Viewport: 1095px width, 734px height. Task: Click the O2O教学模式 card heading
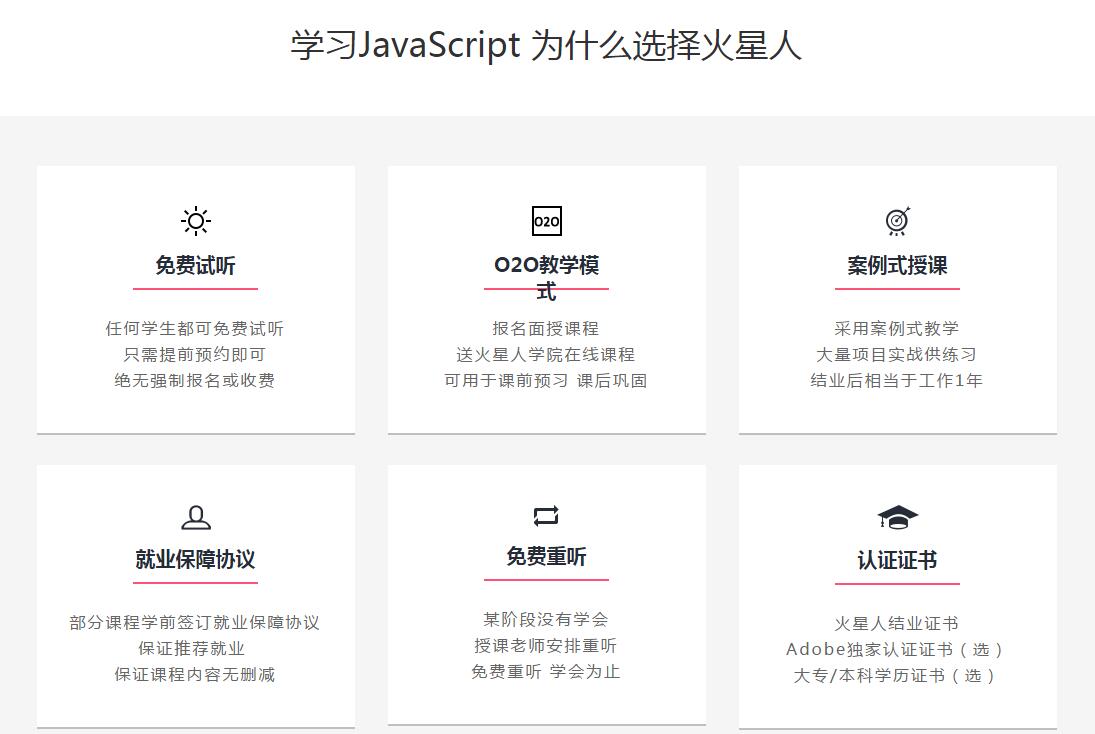[546, 278]
